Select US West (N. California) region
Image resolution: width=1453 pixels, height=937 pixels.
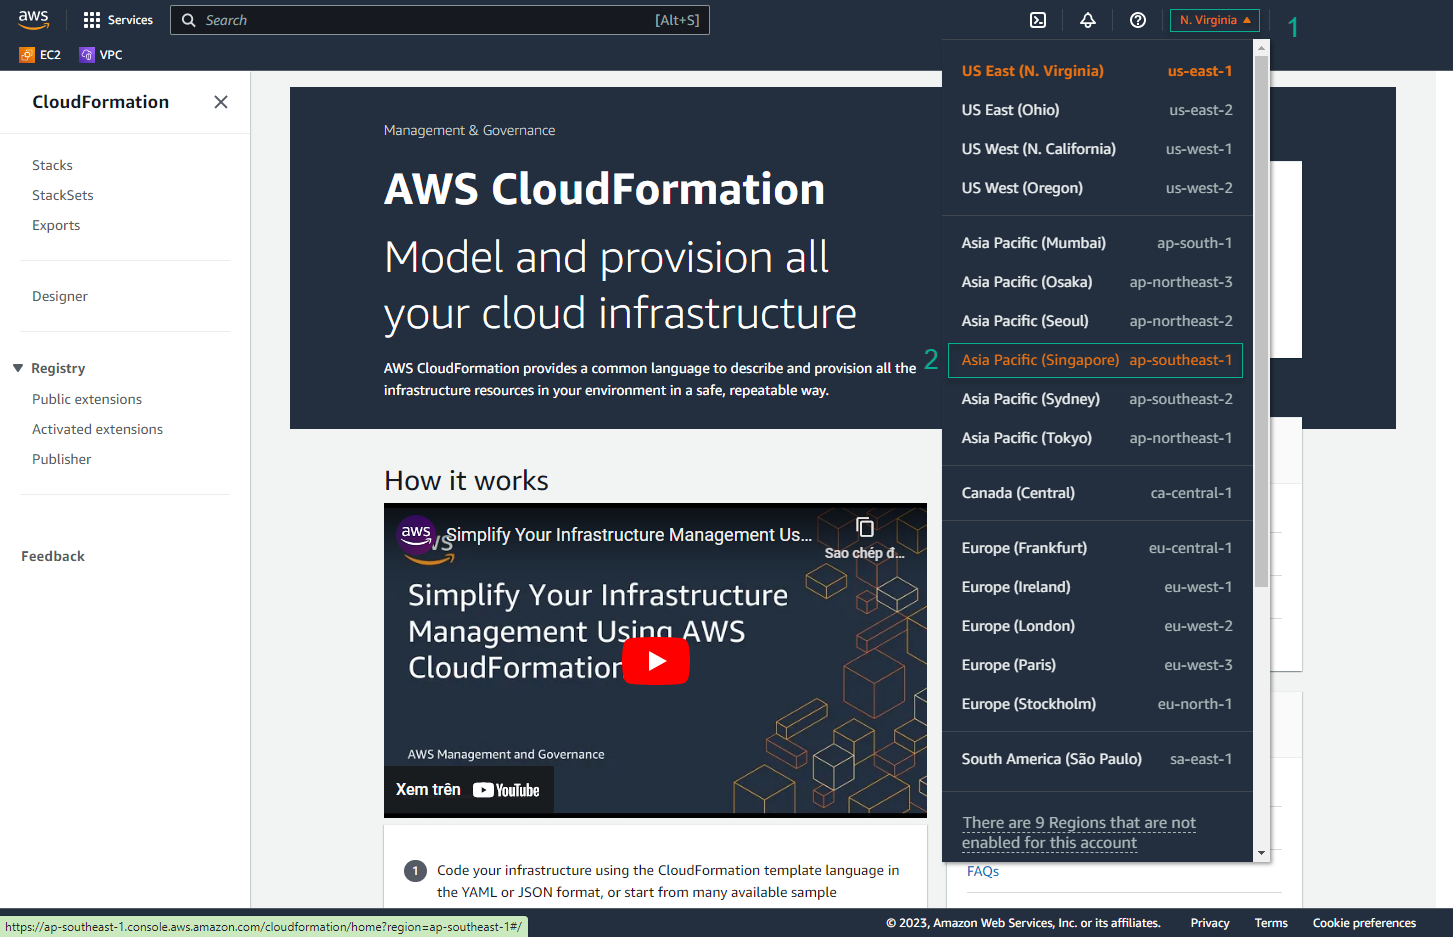pyautogui.click(x=1097, y=149)
